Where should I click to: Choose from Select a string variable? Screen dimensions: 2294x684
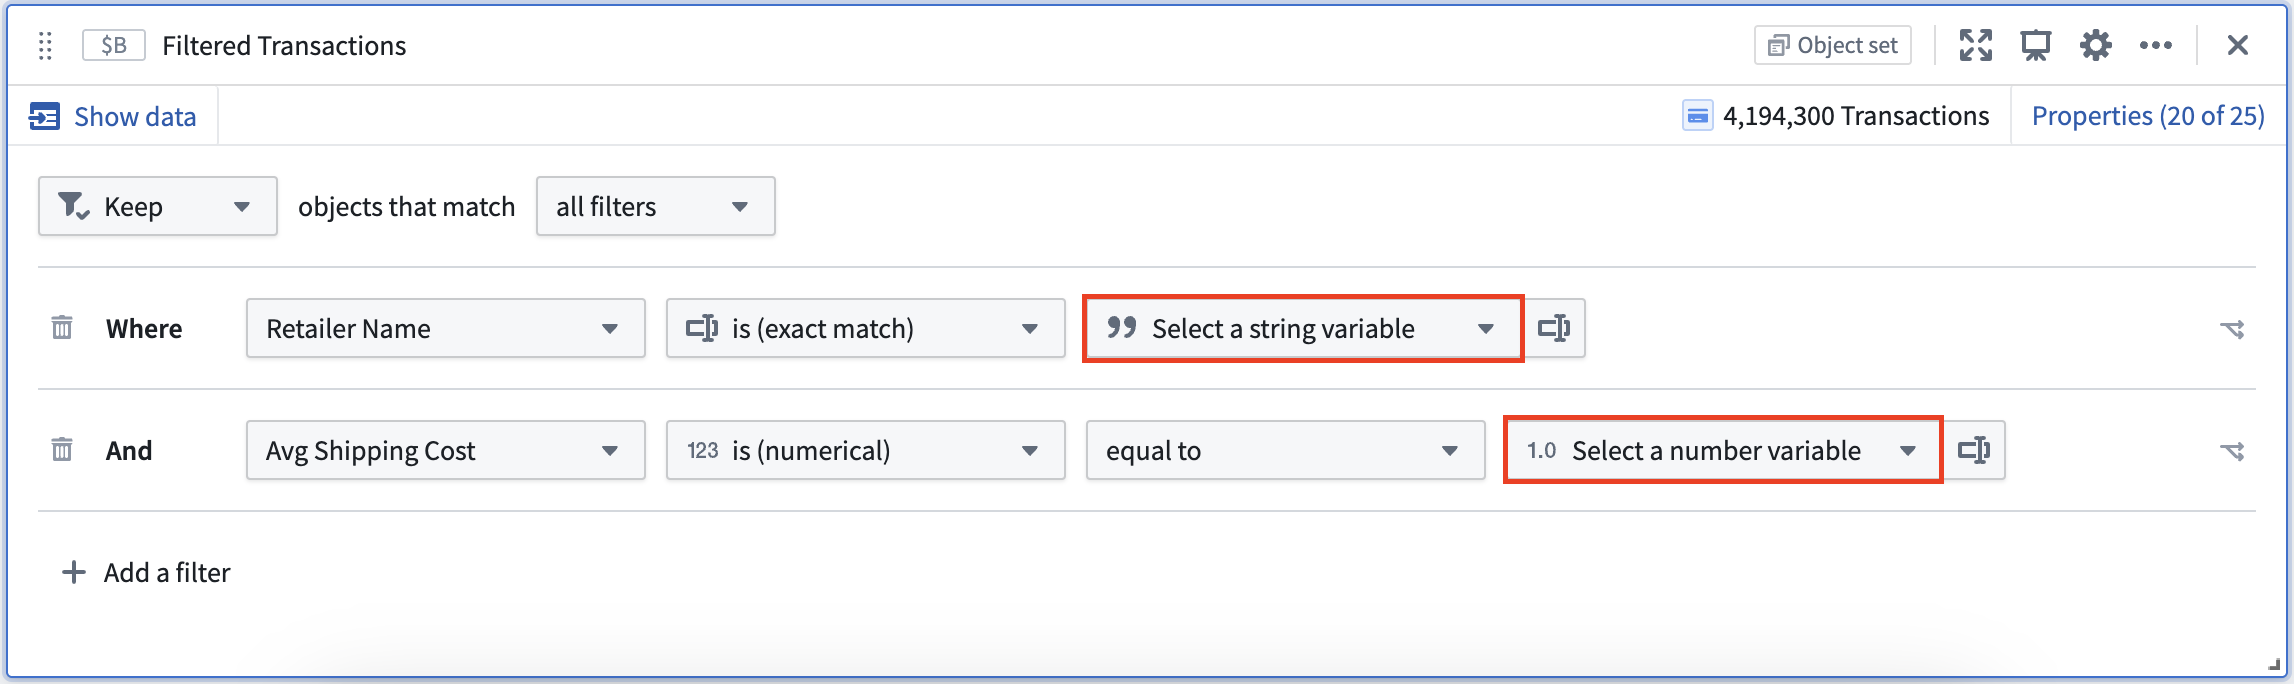click(x=1303, y=328)
